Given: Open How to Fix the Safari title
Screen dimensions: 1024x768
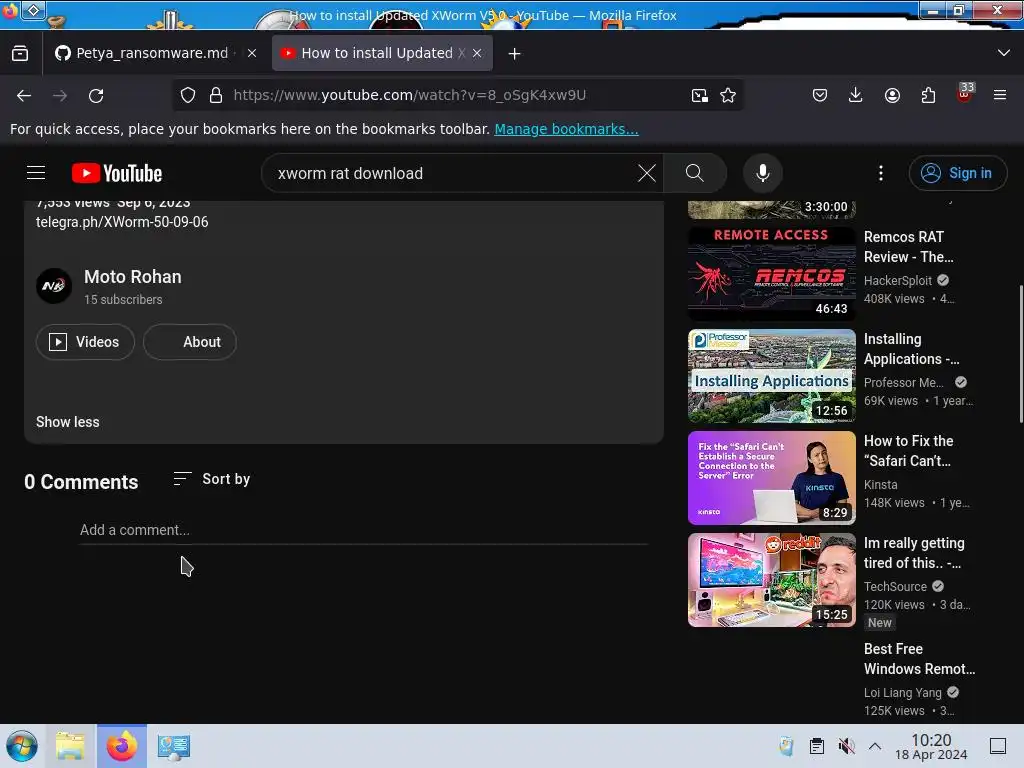Looking at the screenshot, I should pyautogui.click(x=908, y=451).
